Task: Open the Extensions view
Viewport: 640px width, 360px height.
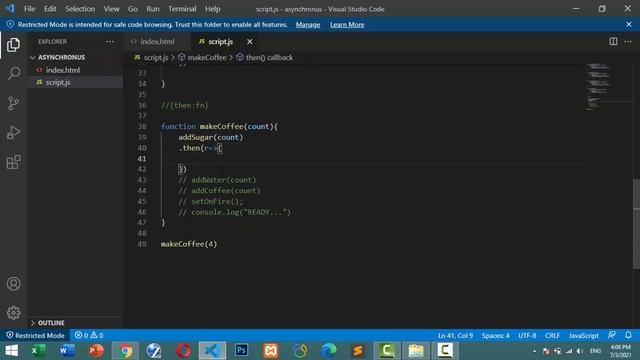Action: [x=13, y=162]
